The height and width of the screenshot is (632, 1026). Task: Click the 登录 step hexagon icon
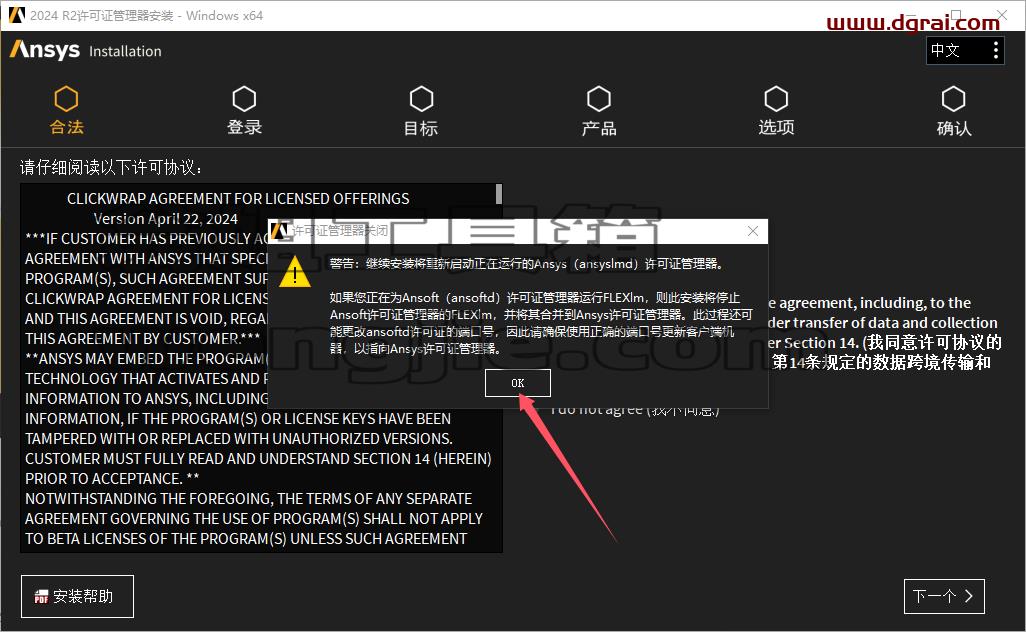[x=244, y=99]
